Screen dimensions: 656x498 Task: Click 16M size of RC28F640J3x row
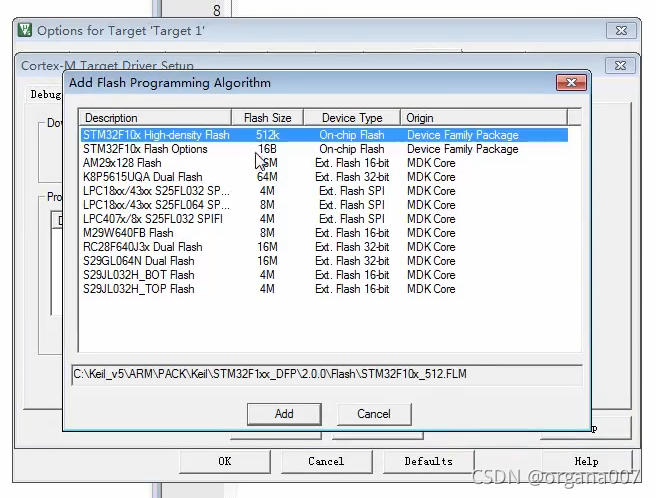click(x=267, y=247)
